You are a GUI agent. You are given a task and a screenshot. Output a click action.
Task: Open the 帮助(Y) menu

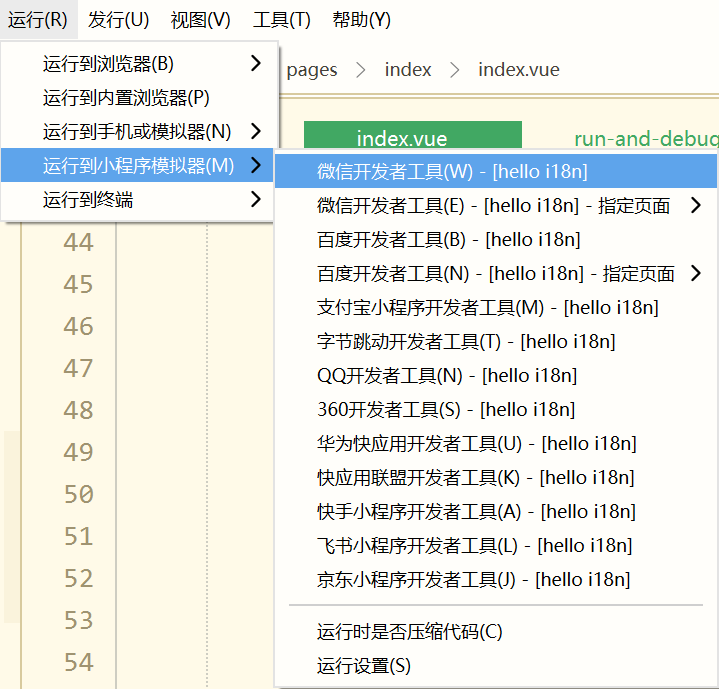[361, 20]
